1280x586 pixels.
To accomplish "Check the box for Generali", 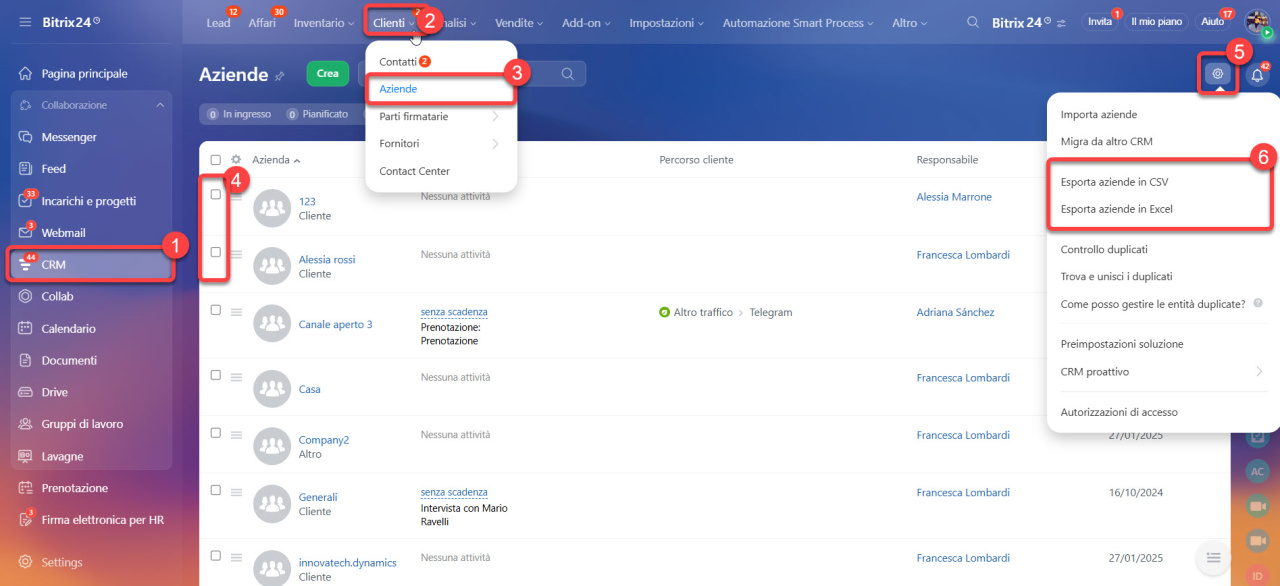I will tap(215, 490).
